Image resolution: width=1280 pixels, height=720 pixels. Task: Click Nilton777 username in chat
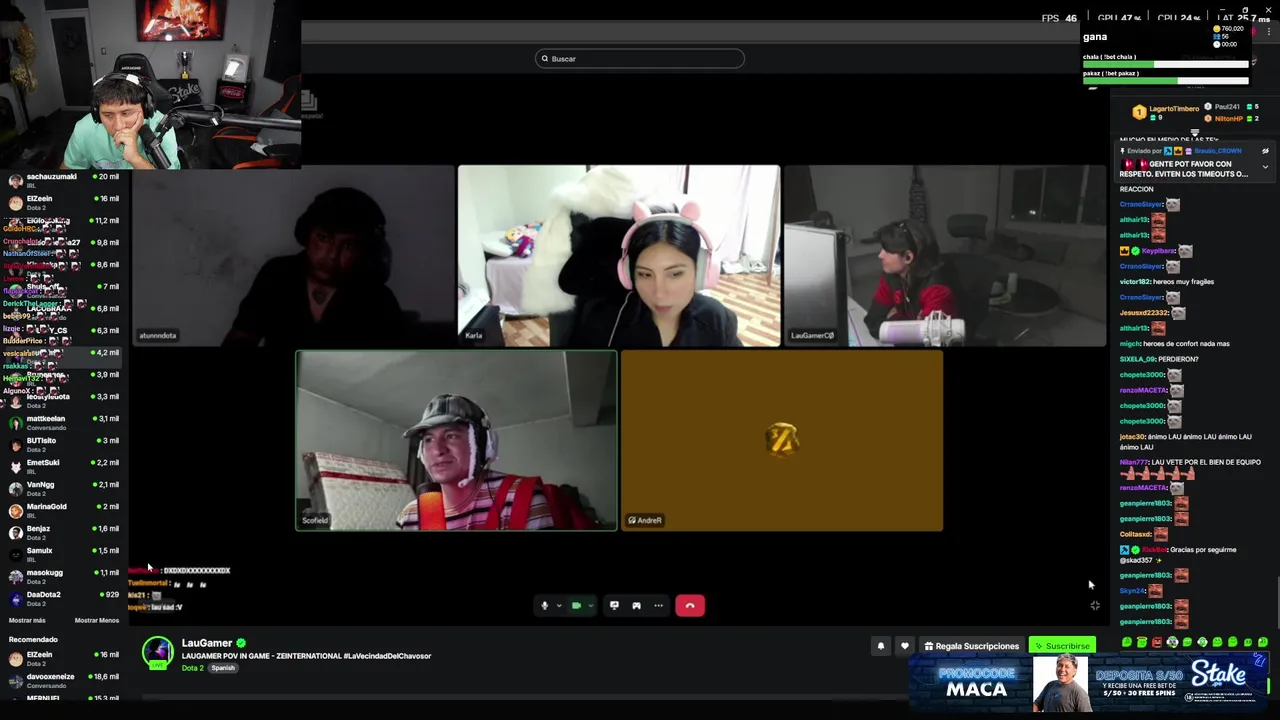[1134, 462]
